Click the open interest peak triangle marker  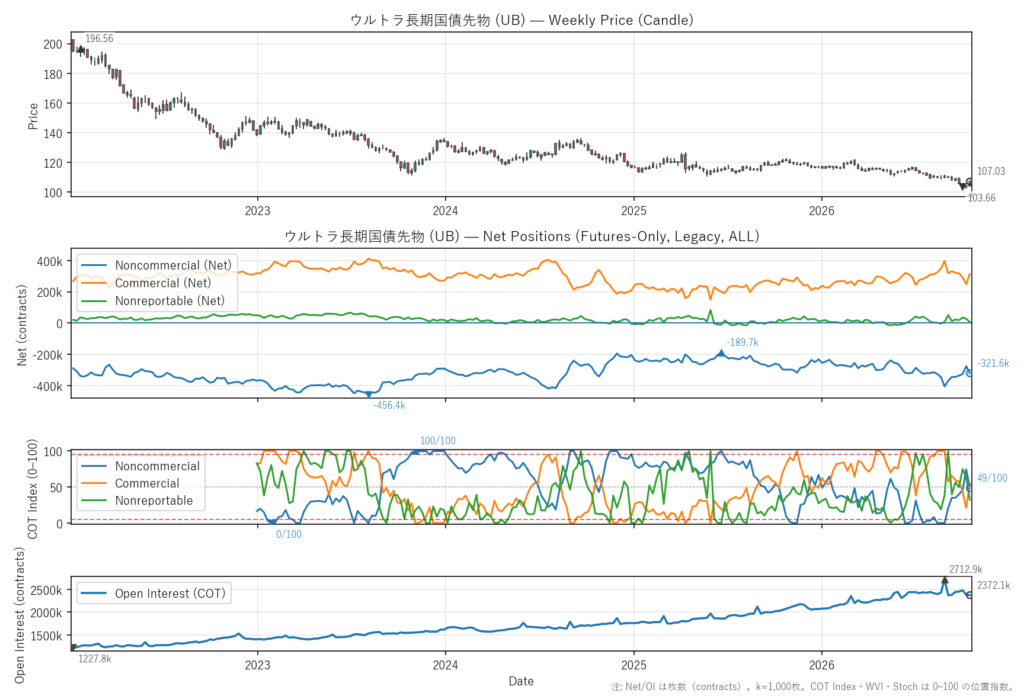(944, 579)
